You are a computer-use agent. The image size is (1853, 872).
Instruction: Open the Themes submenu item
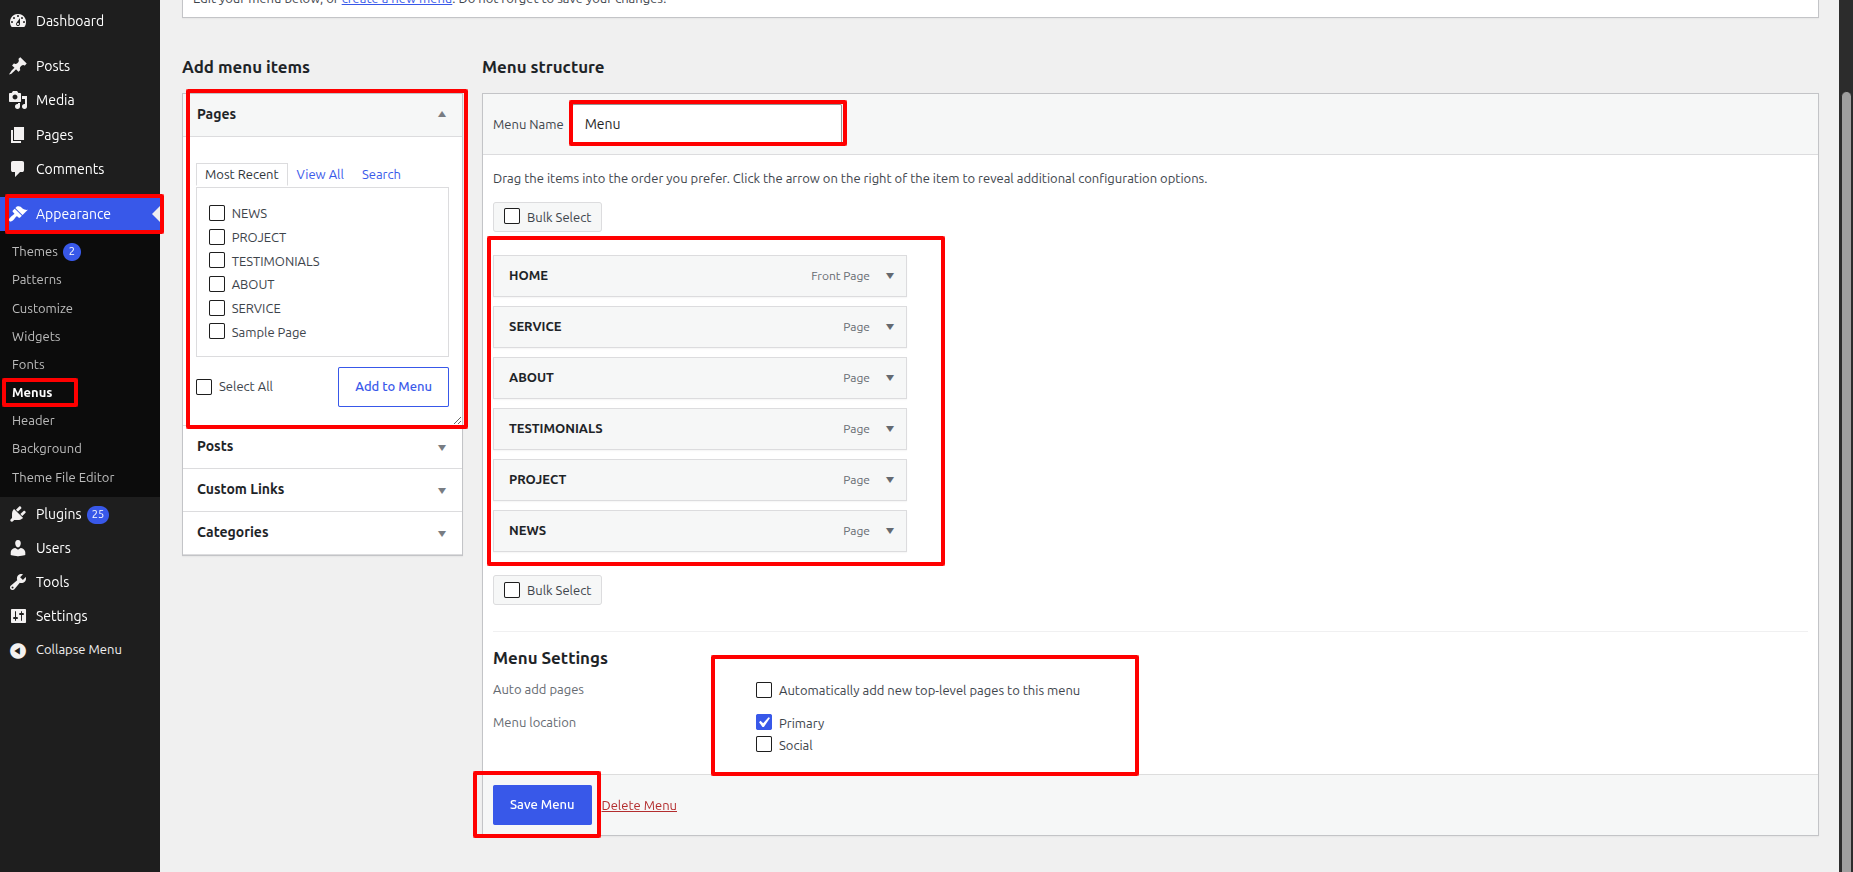35,252
